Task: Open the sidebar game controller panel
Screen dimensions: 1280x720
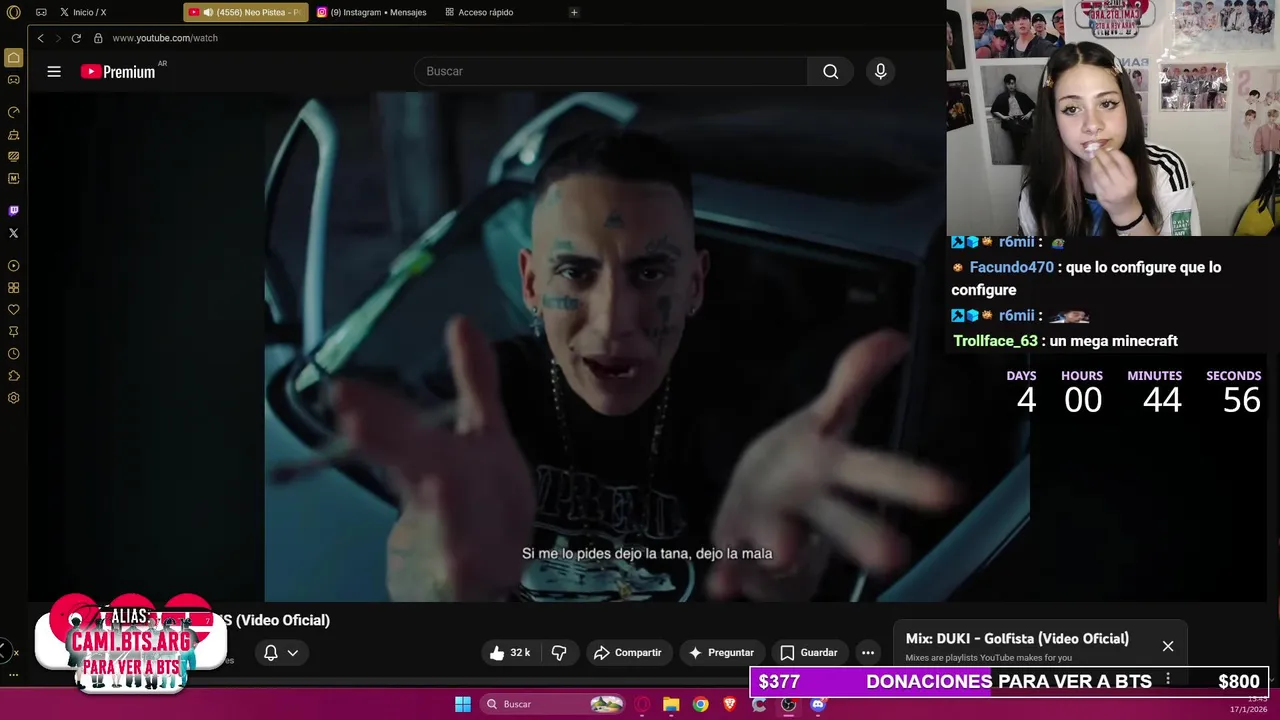Action: [13, 80]
